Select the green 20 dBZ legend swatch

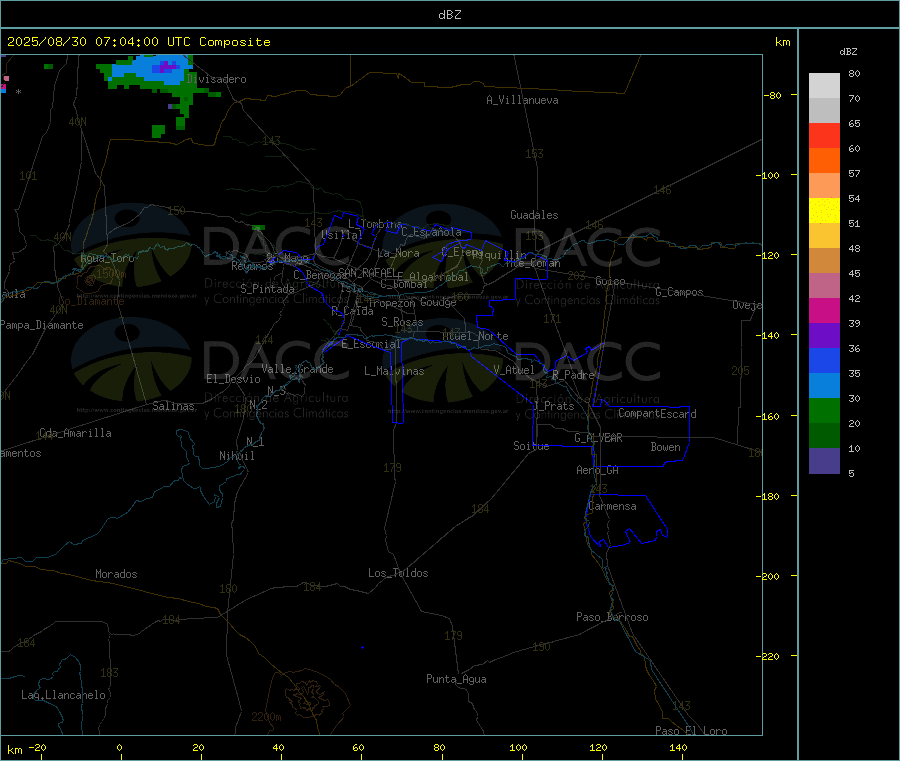824,410
